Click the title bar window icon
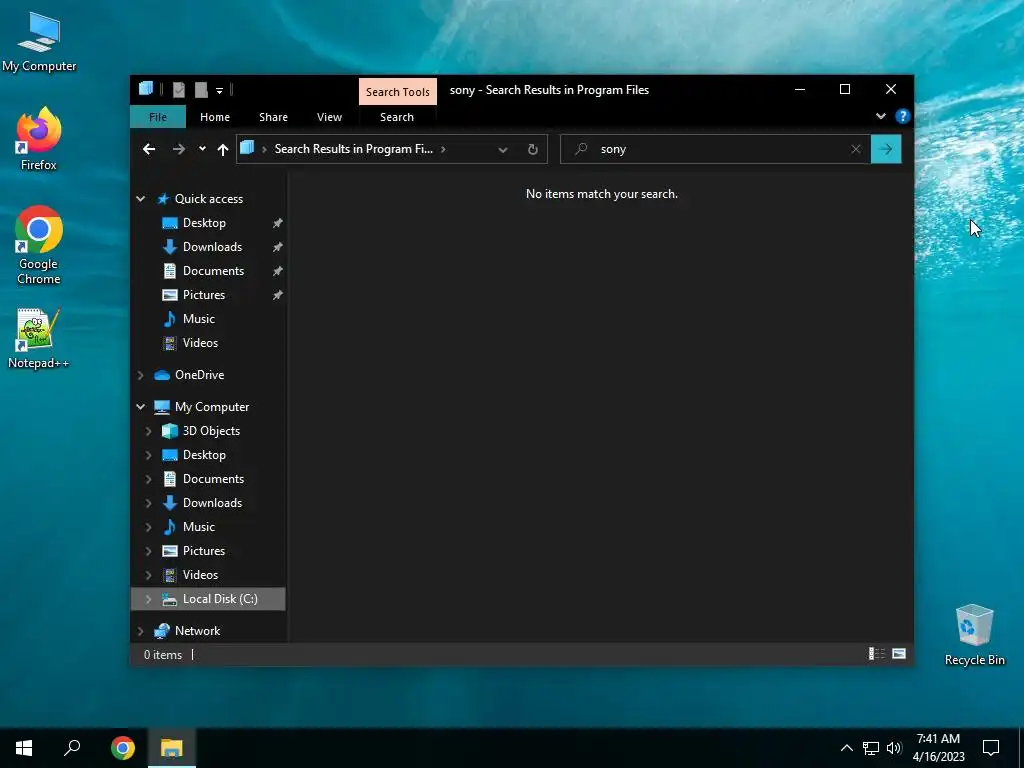 146,89
